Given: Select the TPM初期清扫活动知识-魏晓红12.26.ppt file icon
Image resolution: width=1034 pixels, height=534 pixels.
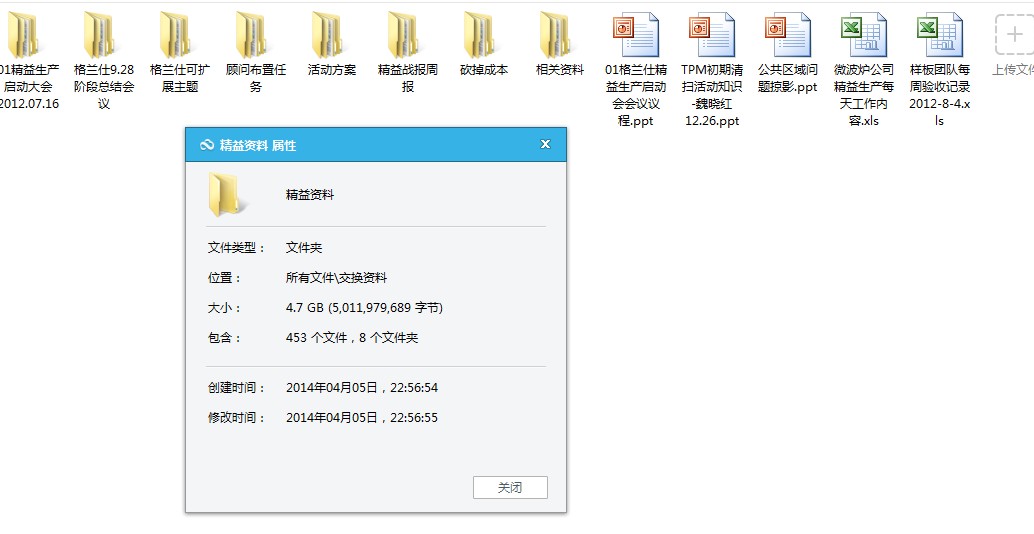Looking at the screenshot, I should click(712, 35).
